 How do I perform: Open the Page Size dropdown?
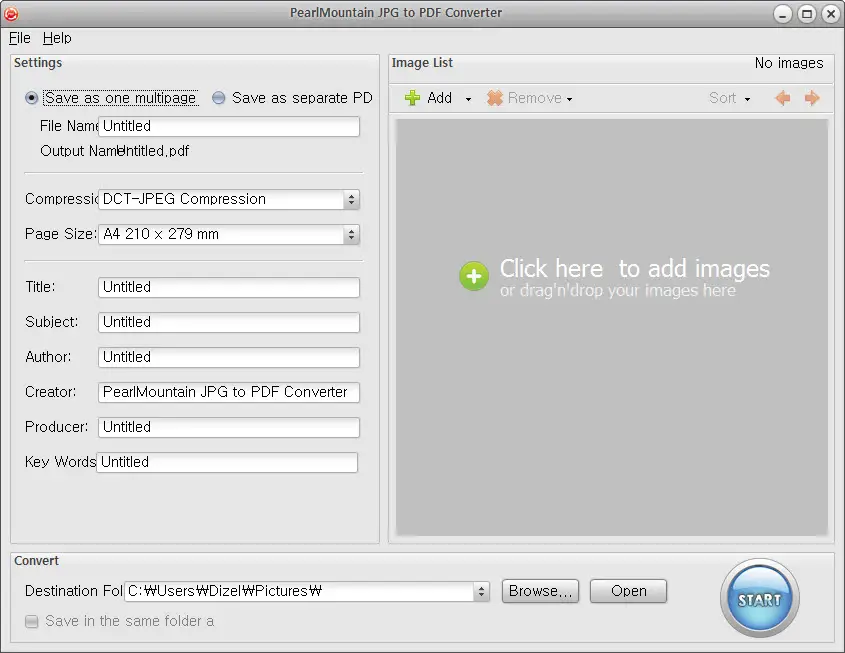coord(228,234)
